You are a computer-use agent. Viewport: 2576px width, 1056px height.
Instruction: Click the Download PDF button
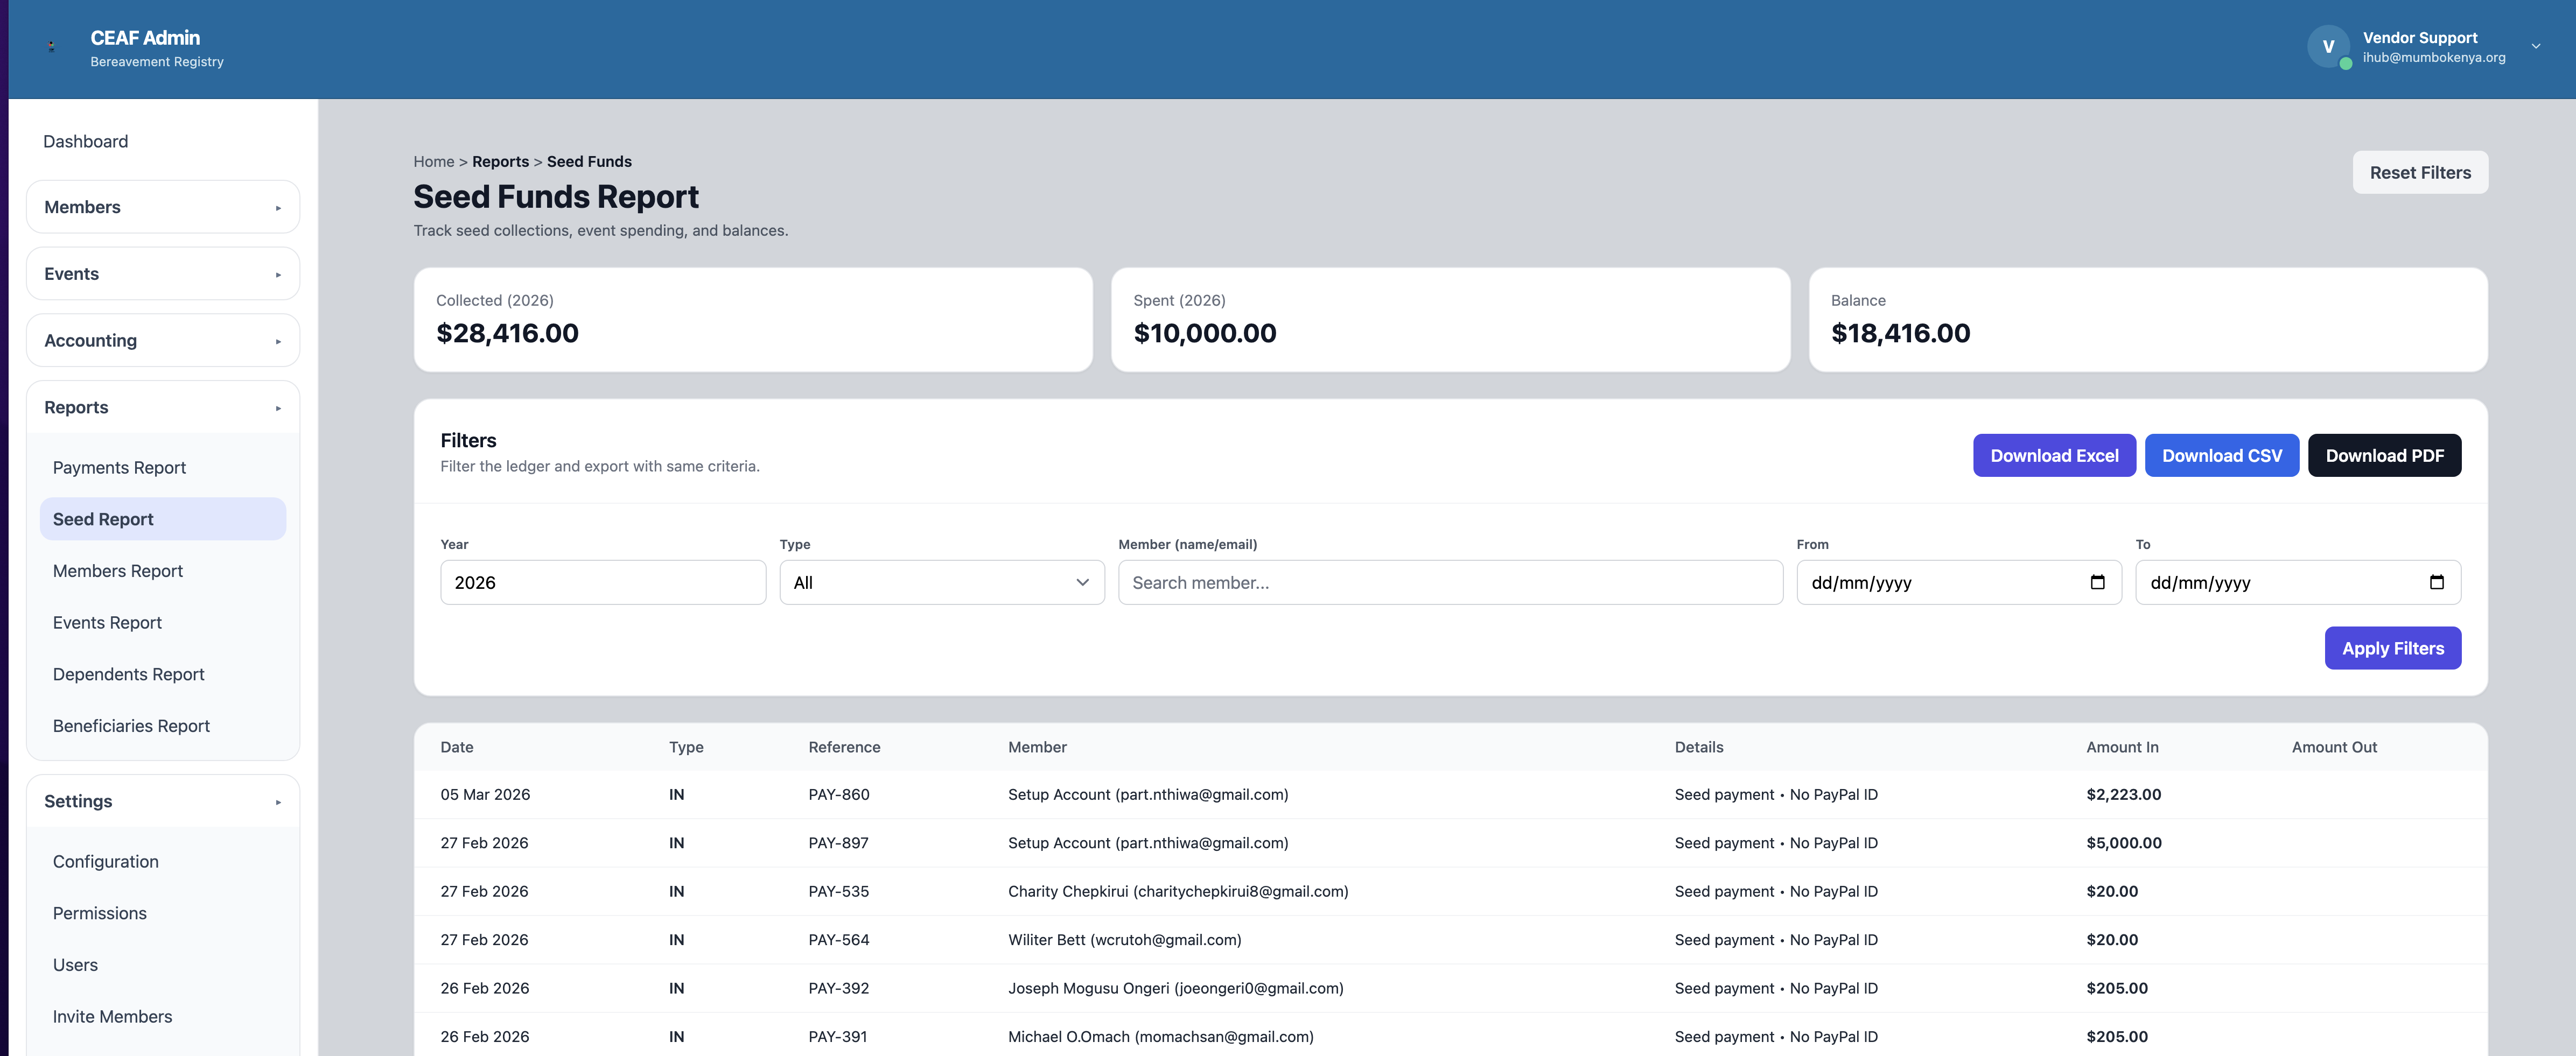point(2384,455)
